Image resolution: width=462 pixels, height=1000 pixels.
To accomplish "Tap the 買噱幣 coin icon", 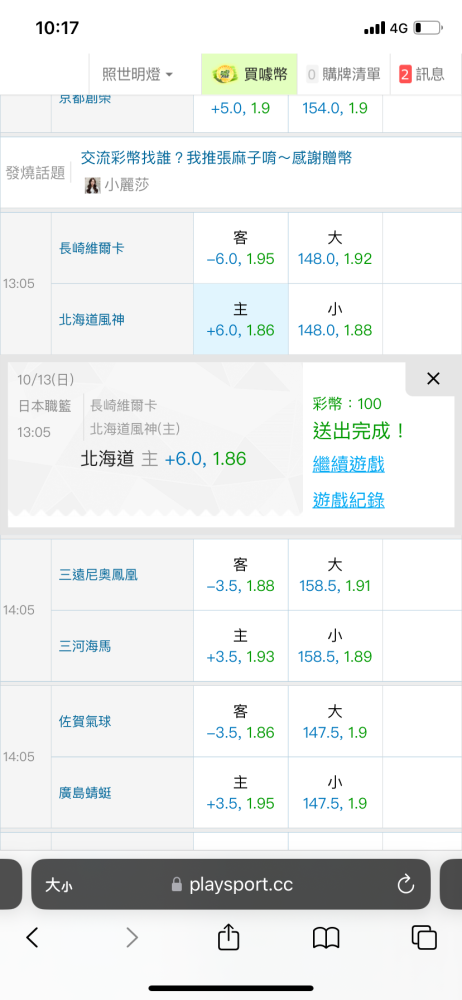I will point(225,74).
